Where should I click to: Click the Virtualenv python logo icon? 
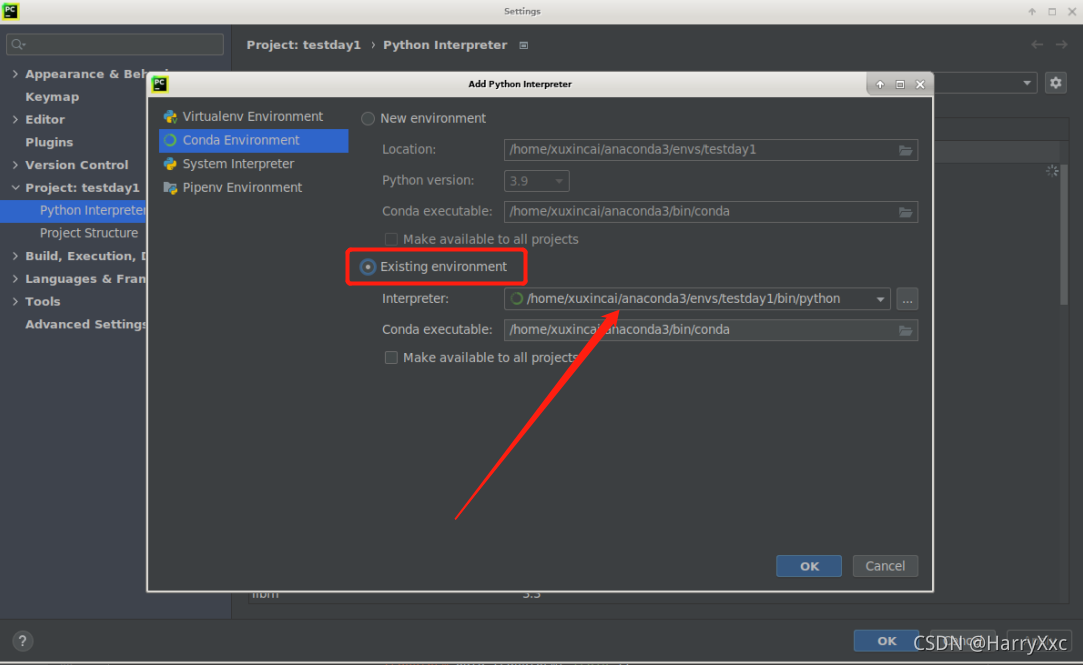pyautogui.click(x=170, y=117)
